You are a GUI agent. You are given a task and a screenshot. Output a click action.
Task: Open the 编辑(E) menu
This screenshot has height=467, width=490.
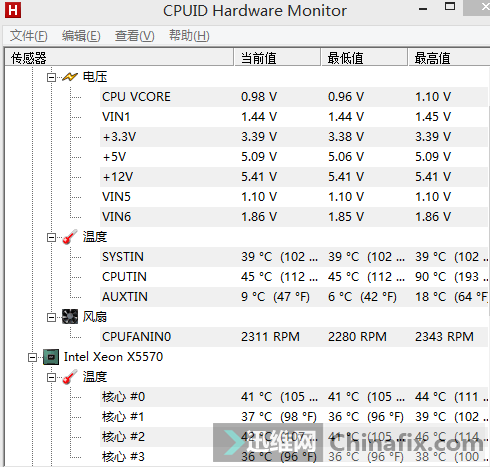tap(81, 36)
